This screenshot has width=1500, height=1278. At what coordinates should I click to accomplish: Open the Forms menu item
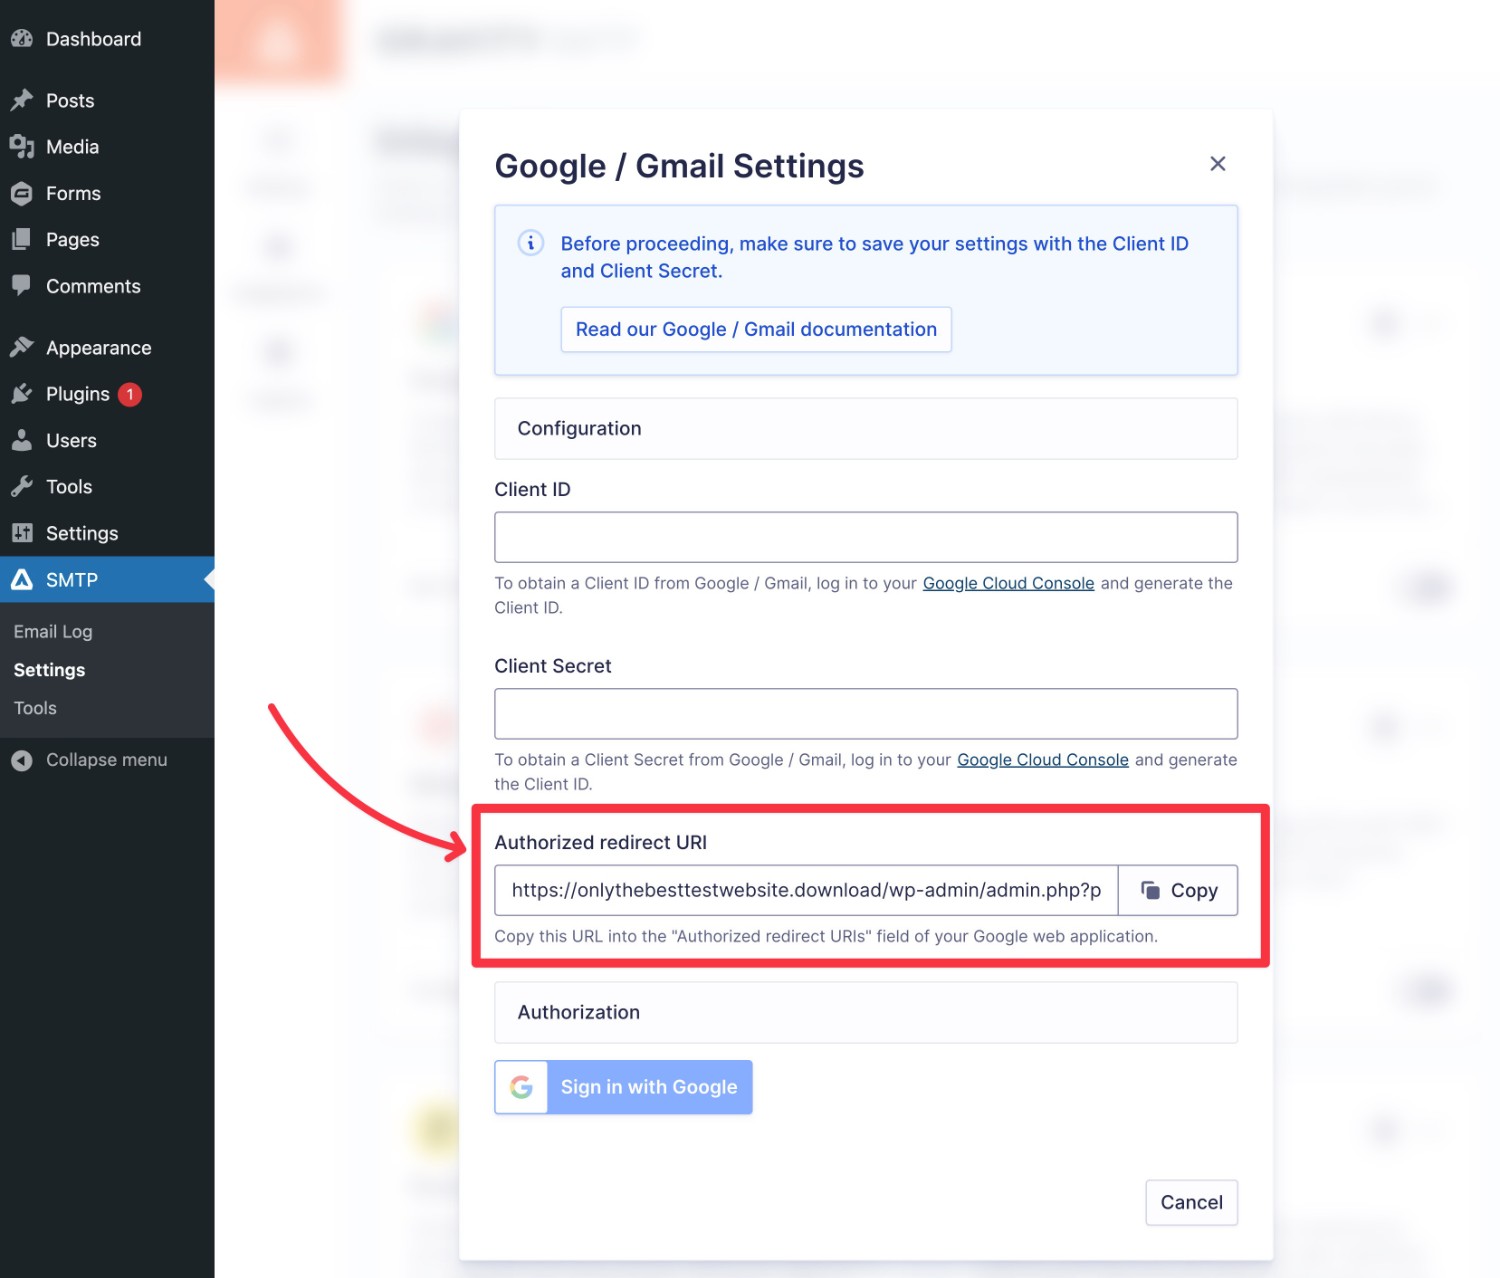107,193
